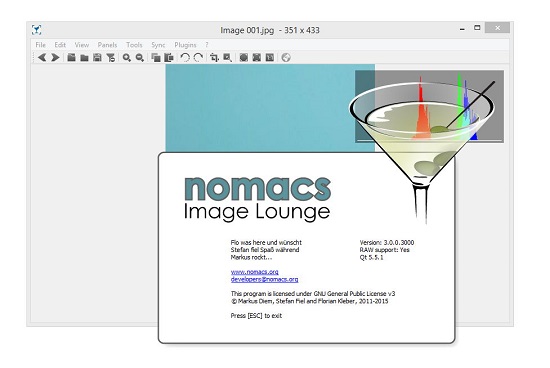
Task: Click 'Image 001.jpg - 351 x 433' title
Action: [270, 30]
